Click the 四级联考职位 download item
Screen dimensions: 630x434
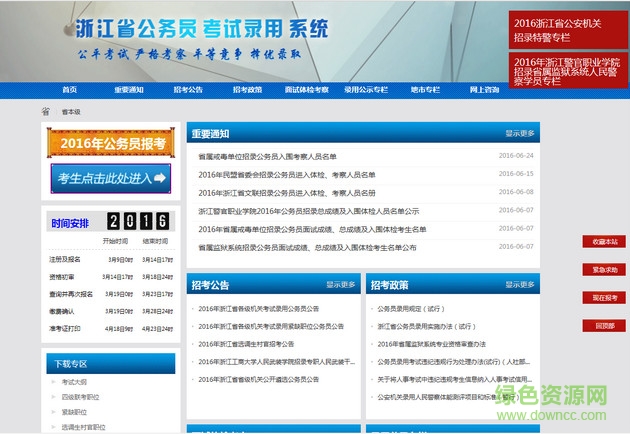click(80, 397)
